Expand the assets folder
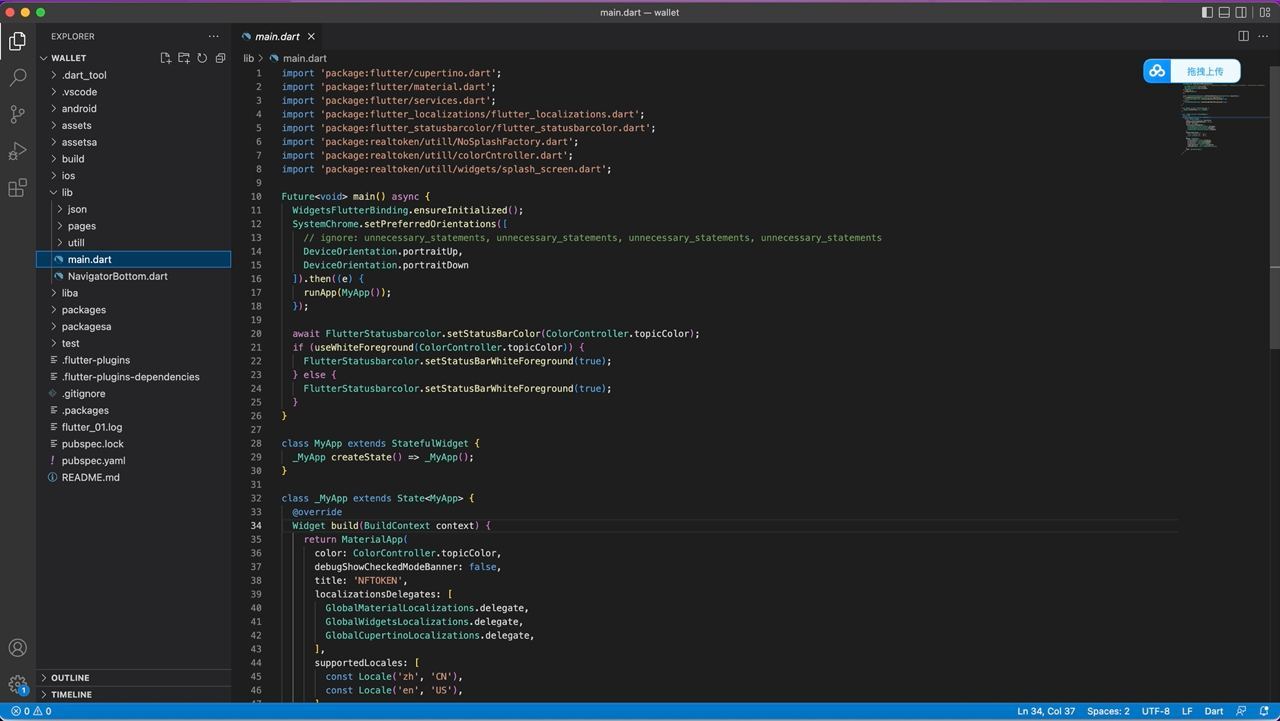The image size is (1280, 721). pos(134,125)
